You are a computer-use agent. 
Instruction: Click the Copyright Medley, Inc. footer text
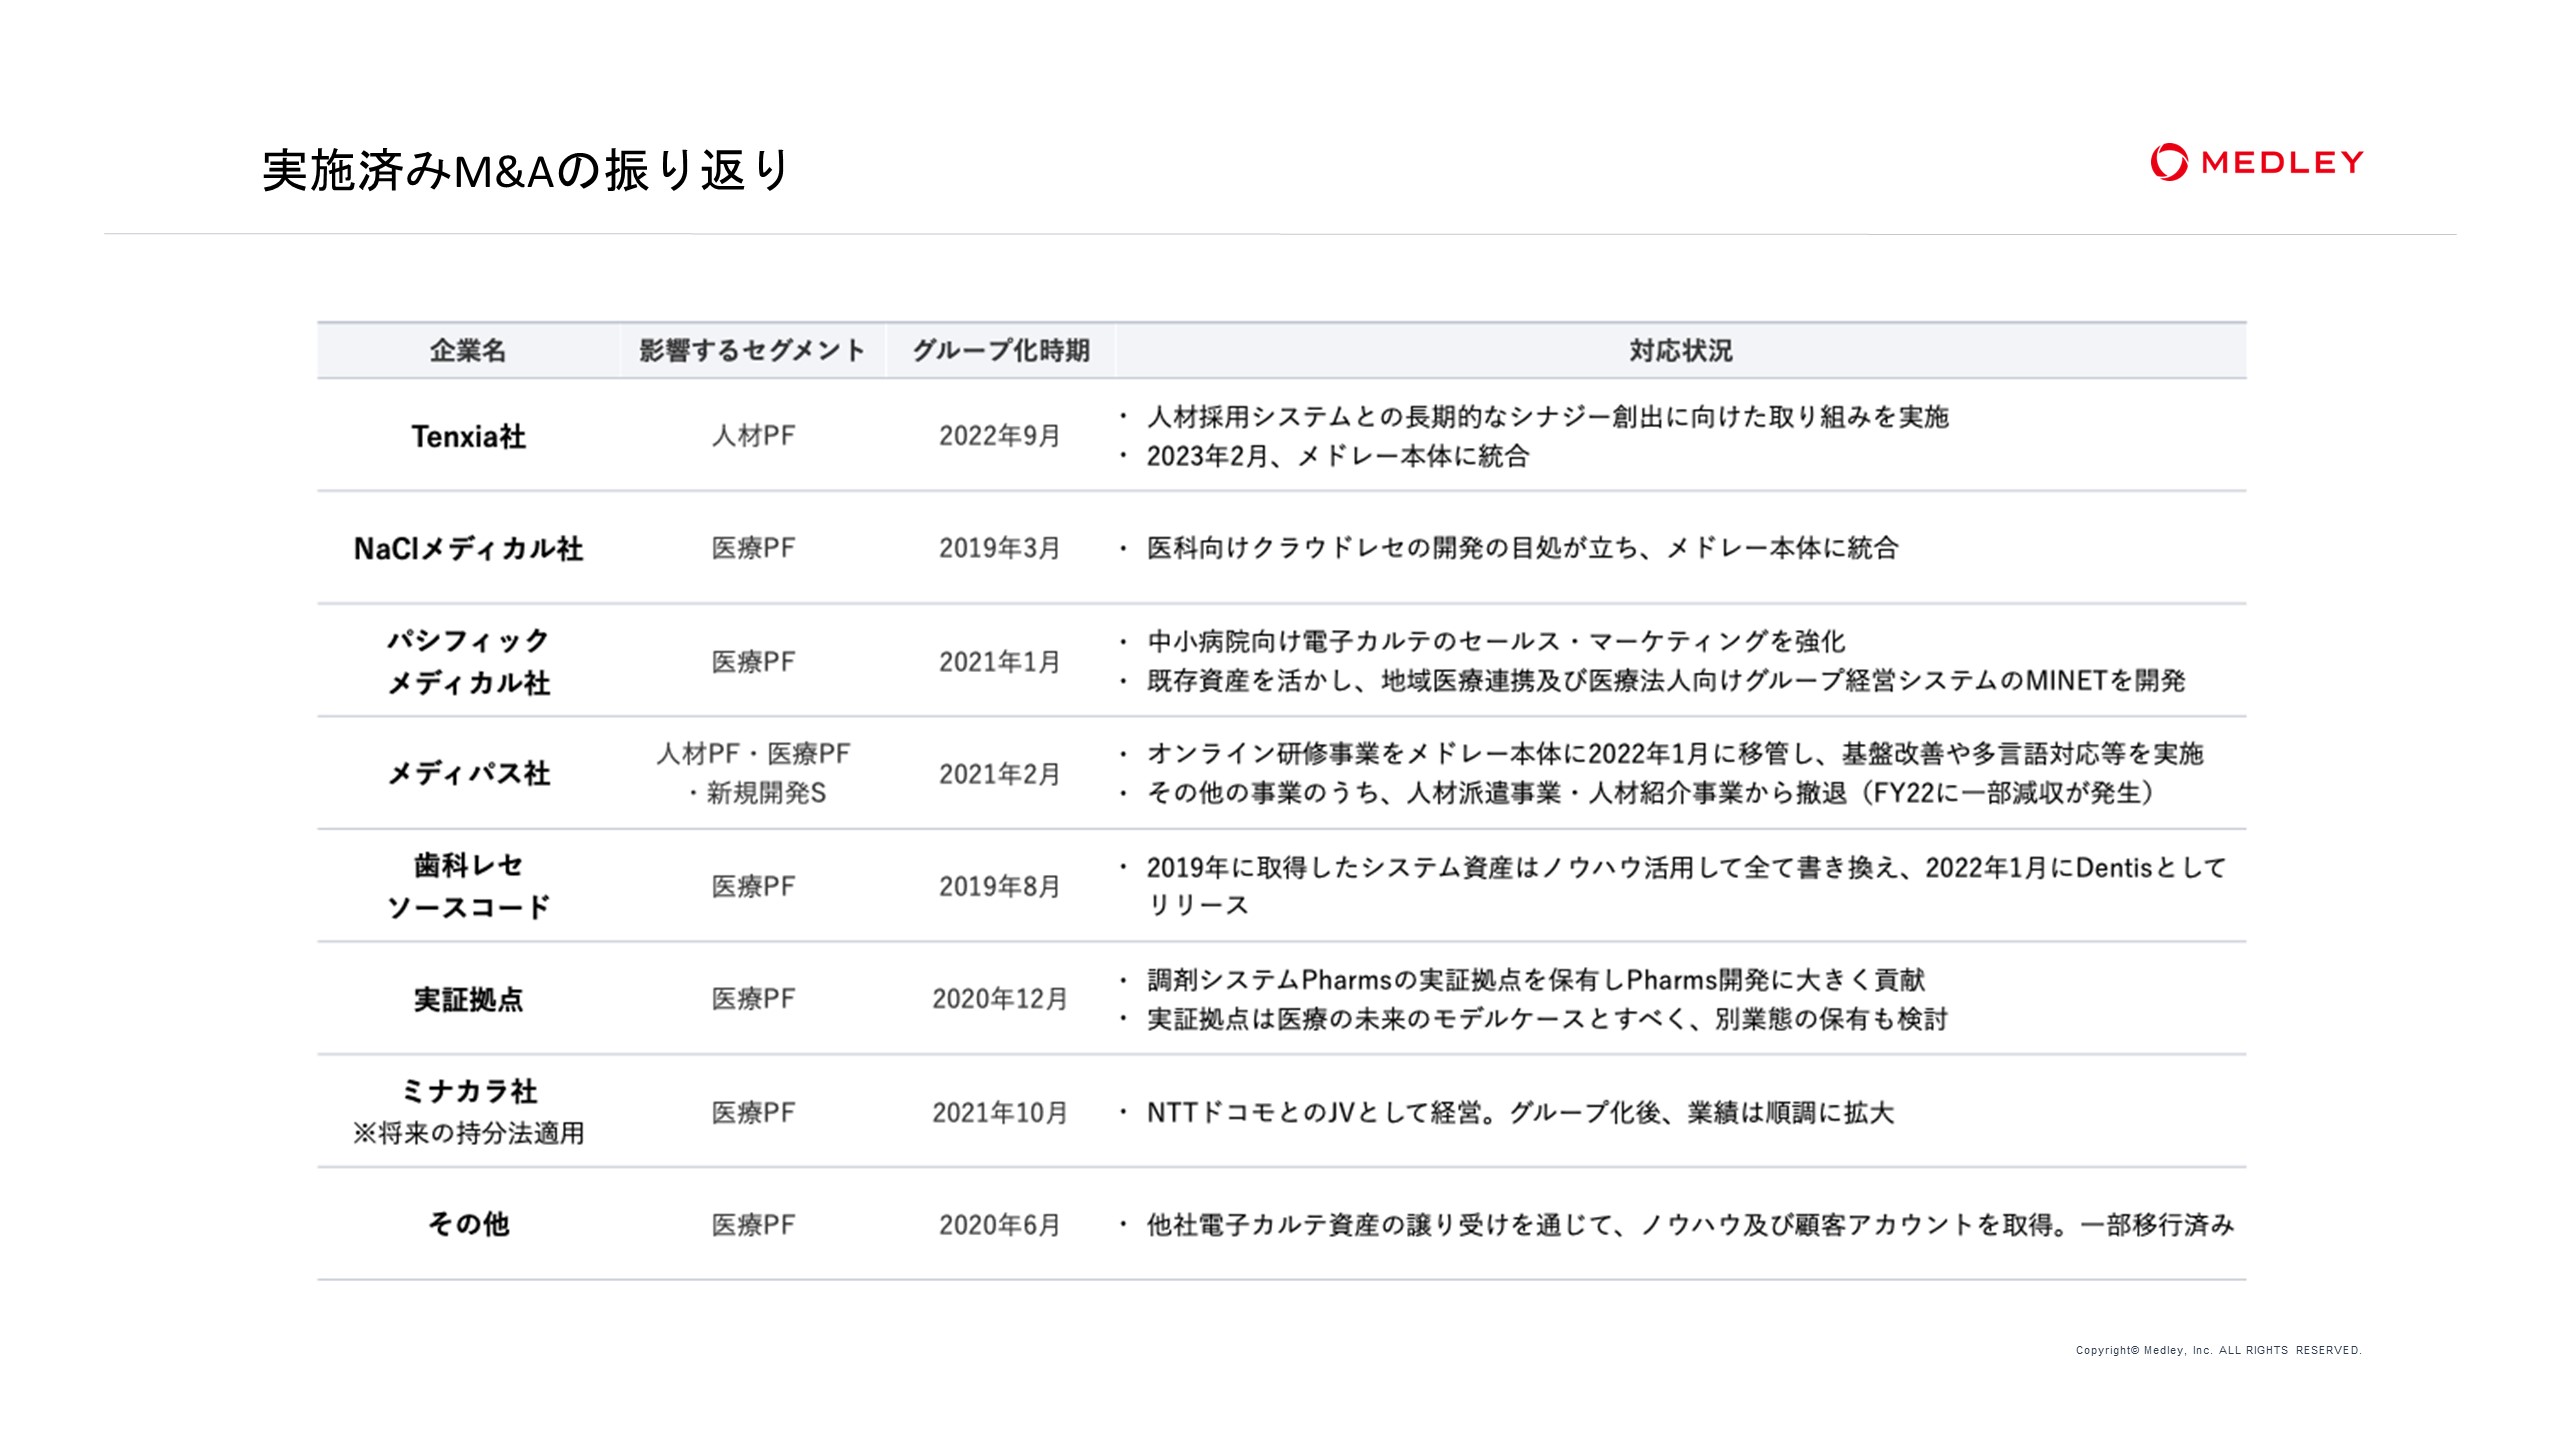click(2218, 1350)
